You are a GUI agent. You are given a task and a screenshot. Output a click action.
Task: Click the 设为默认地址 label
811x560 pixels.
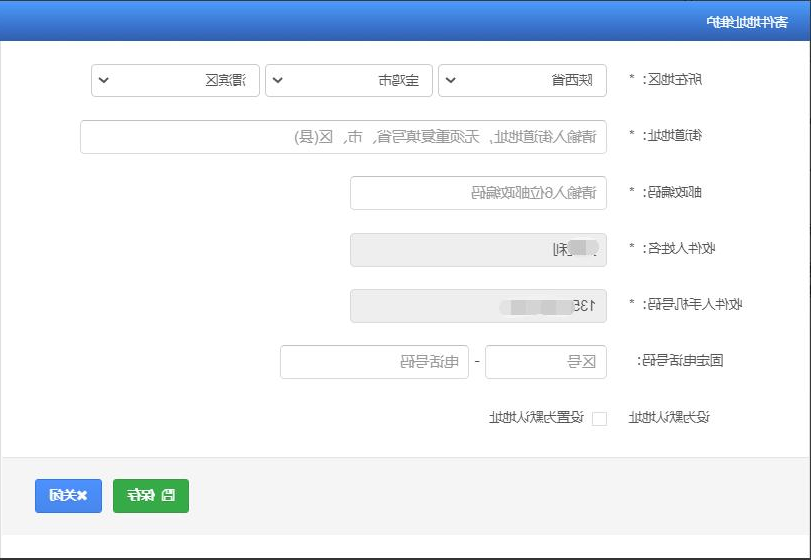click(668, 417)
